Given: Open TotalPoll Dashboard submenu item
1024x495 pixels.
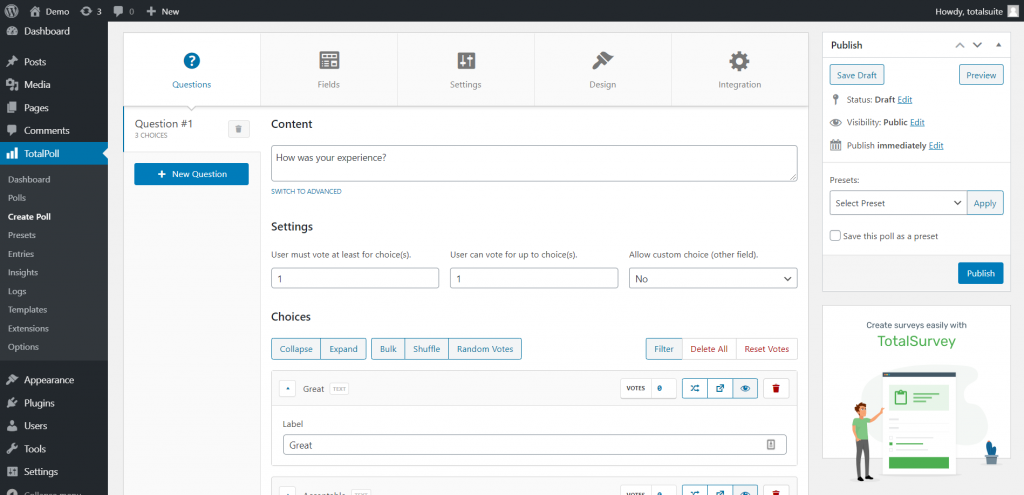Looking at the screenshot, I should 29,180.
